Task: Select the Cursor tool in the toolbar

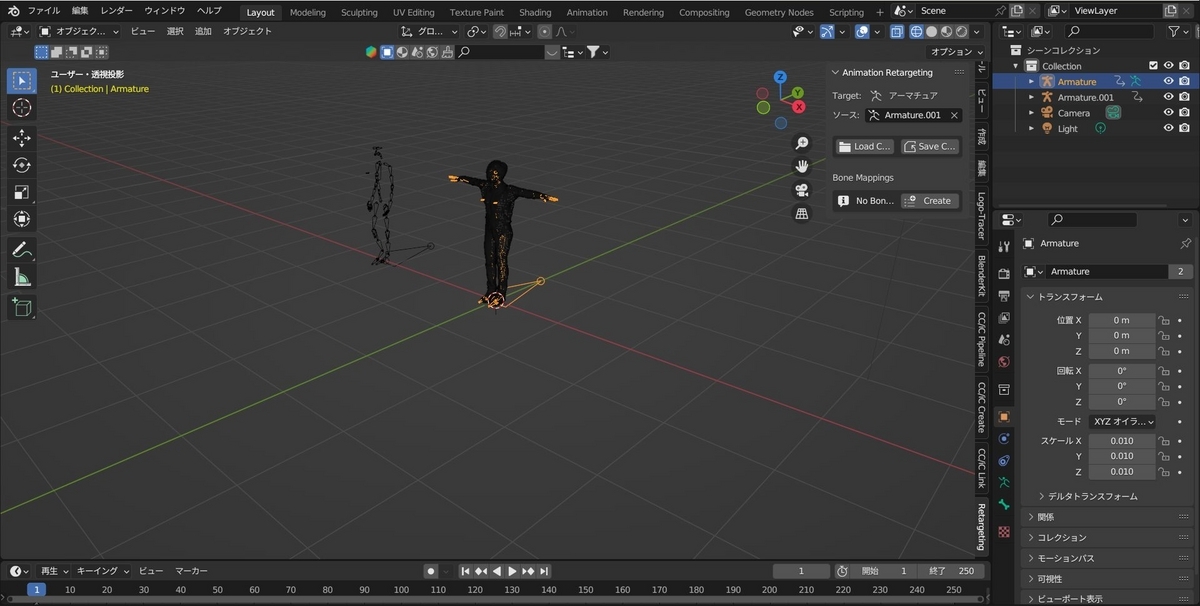Action: (21, 107)
